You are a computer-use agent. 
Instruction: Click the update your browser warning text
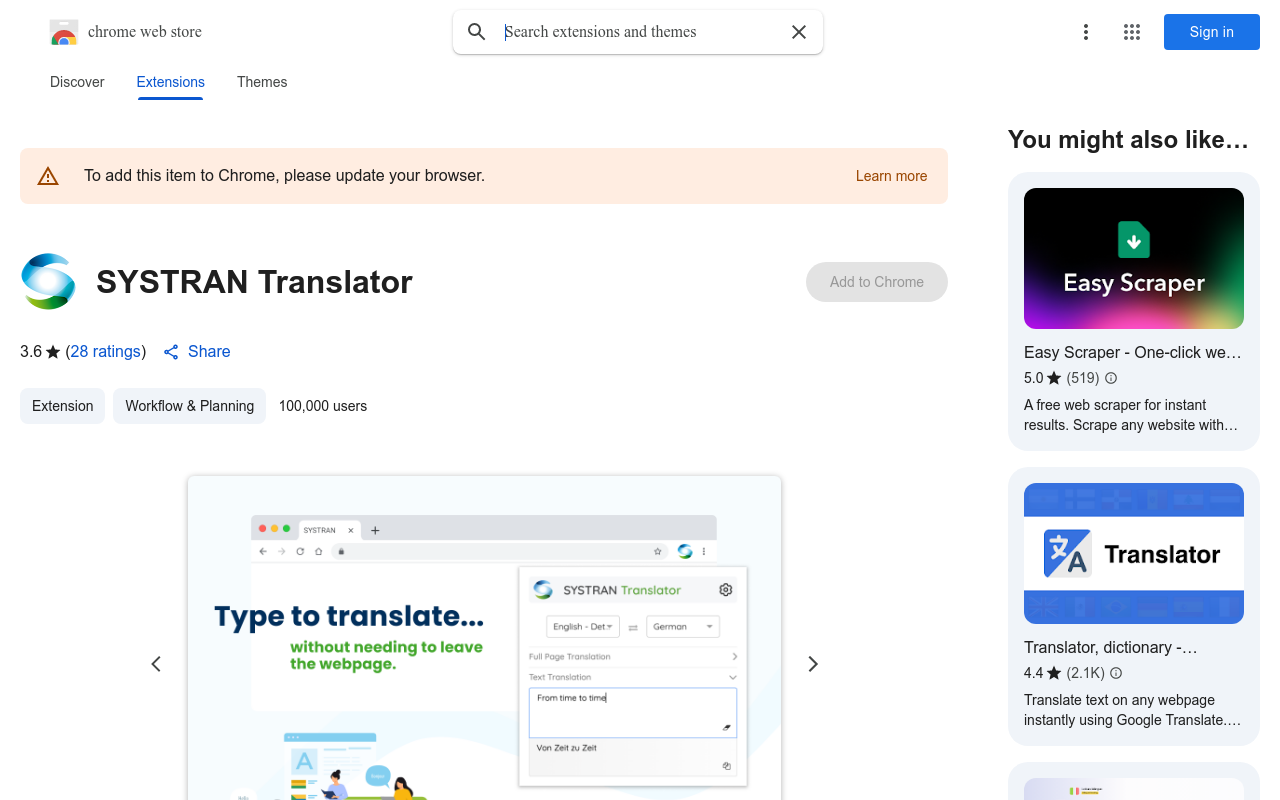pyautogui.click(x=284, y=176)
